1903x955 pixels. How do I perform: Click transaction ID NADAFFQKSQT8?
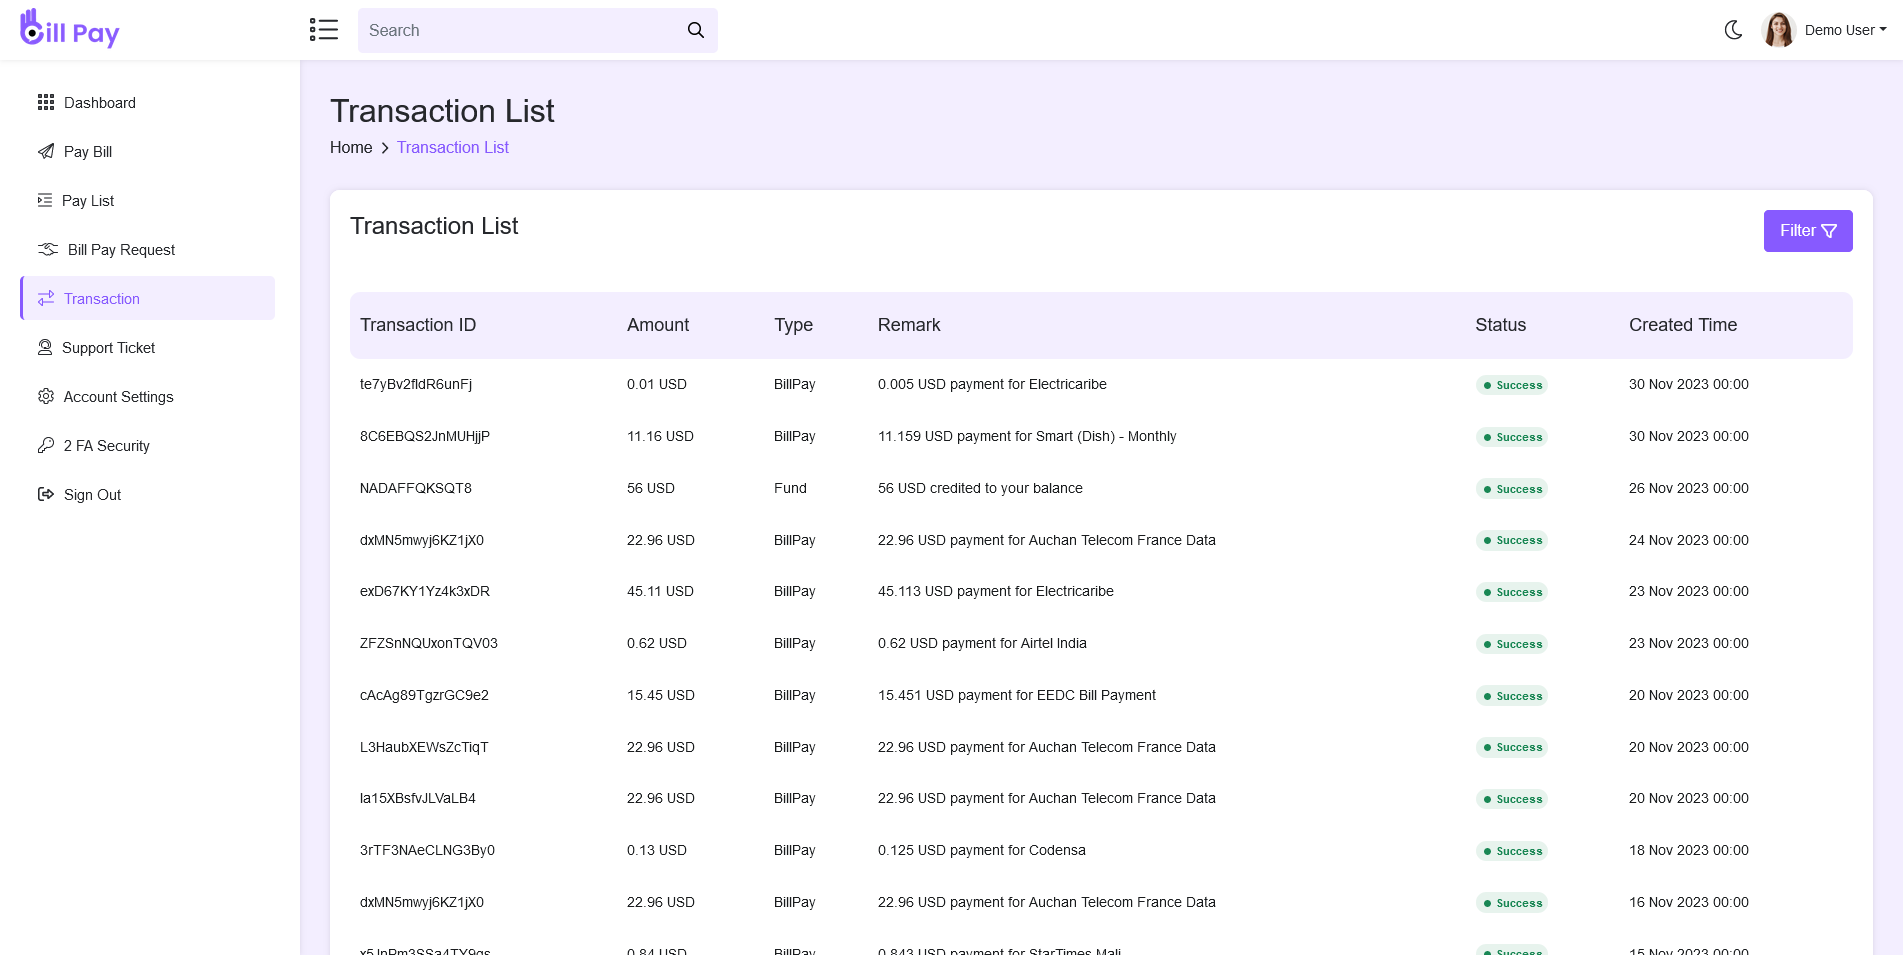pos(416,488)
